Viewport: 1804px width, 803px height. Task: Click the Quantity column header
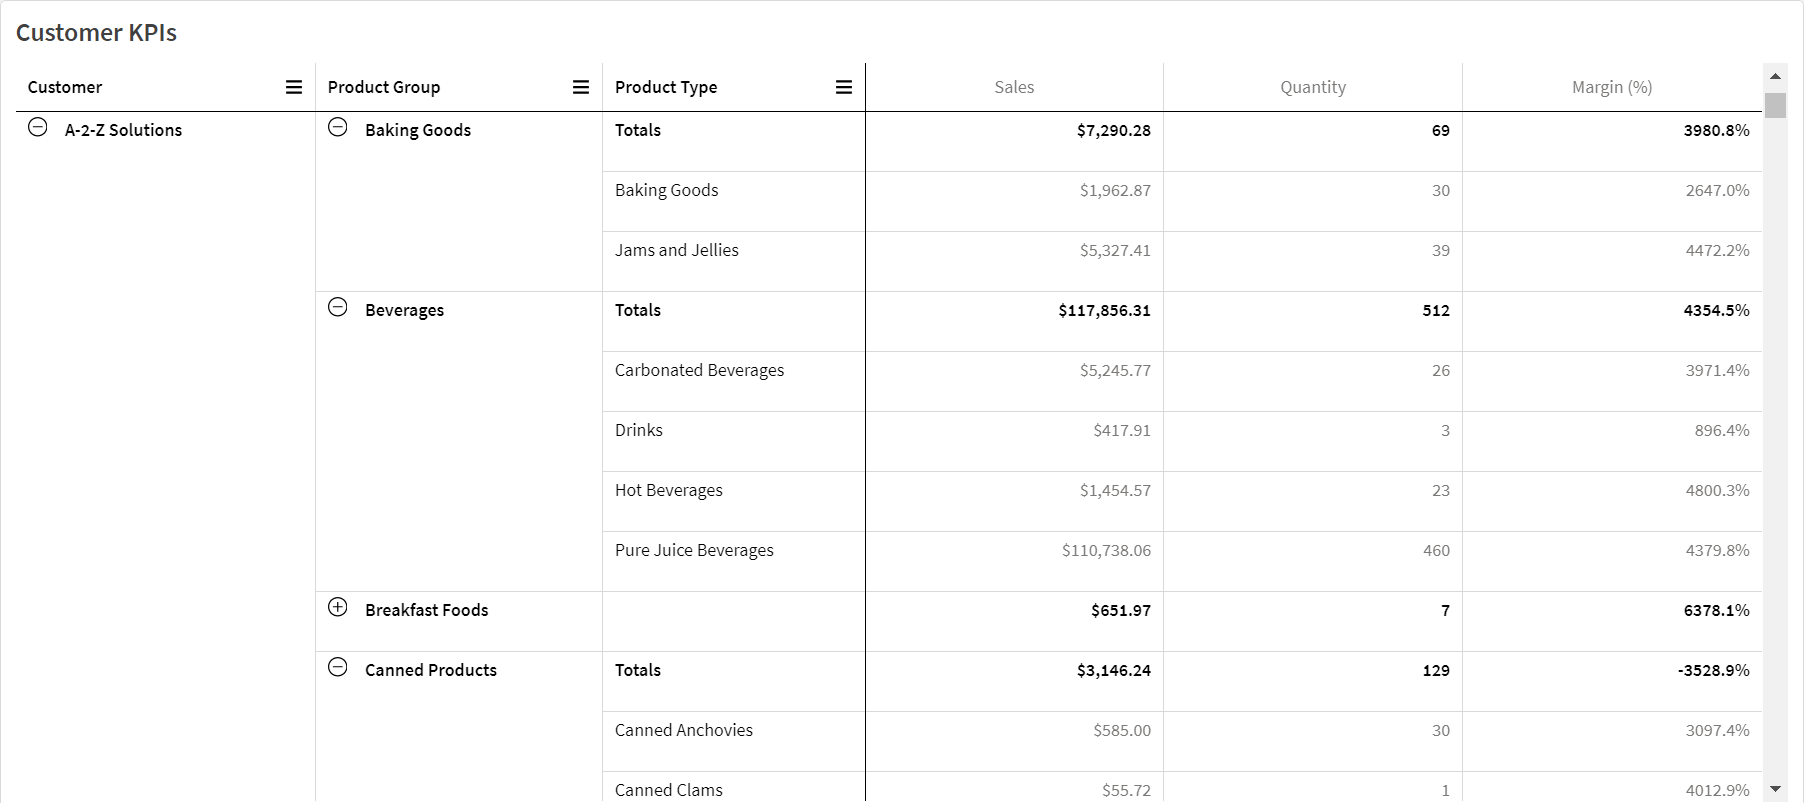pos(1313,87)
